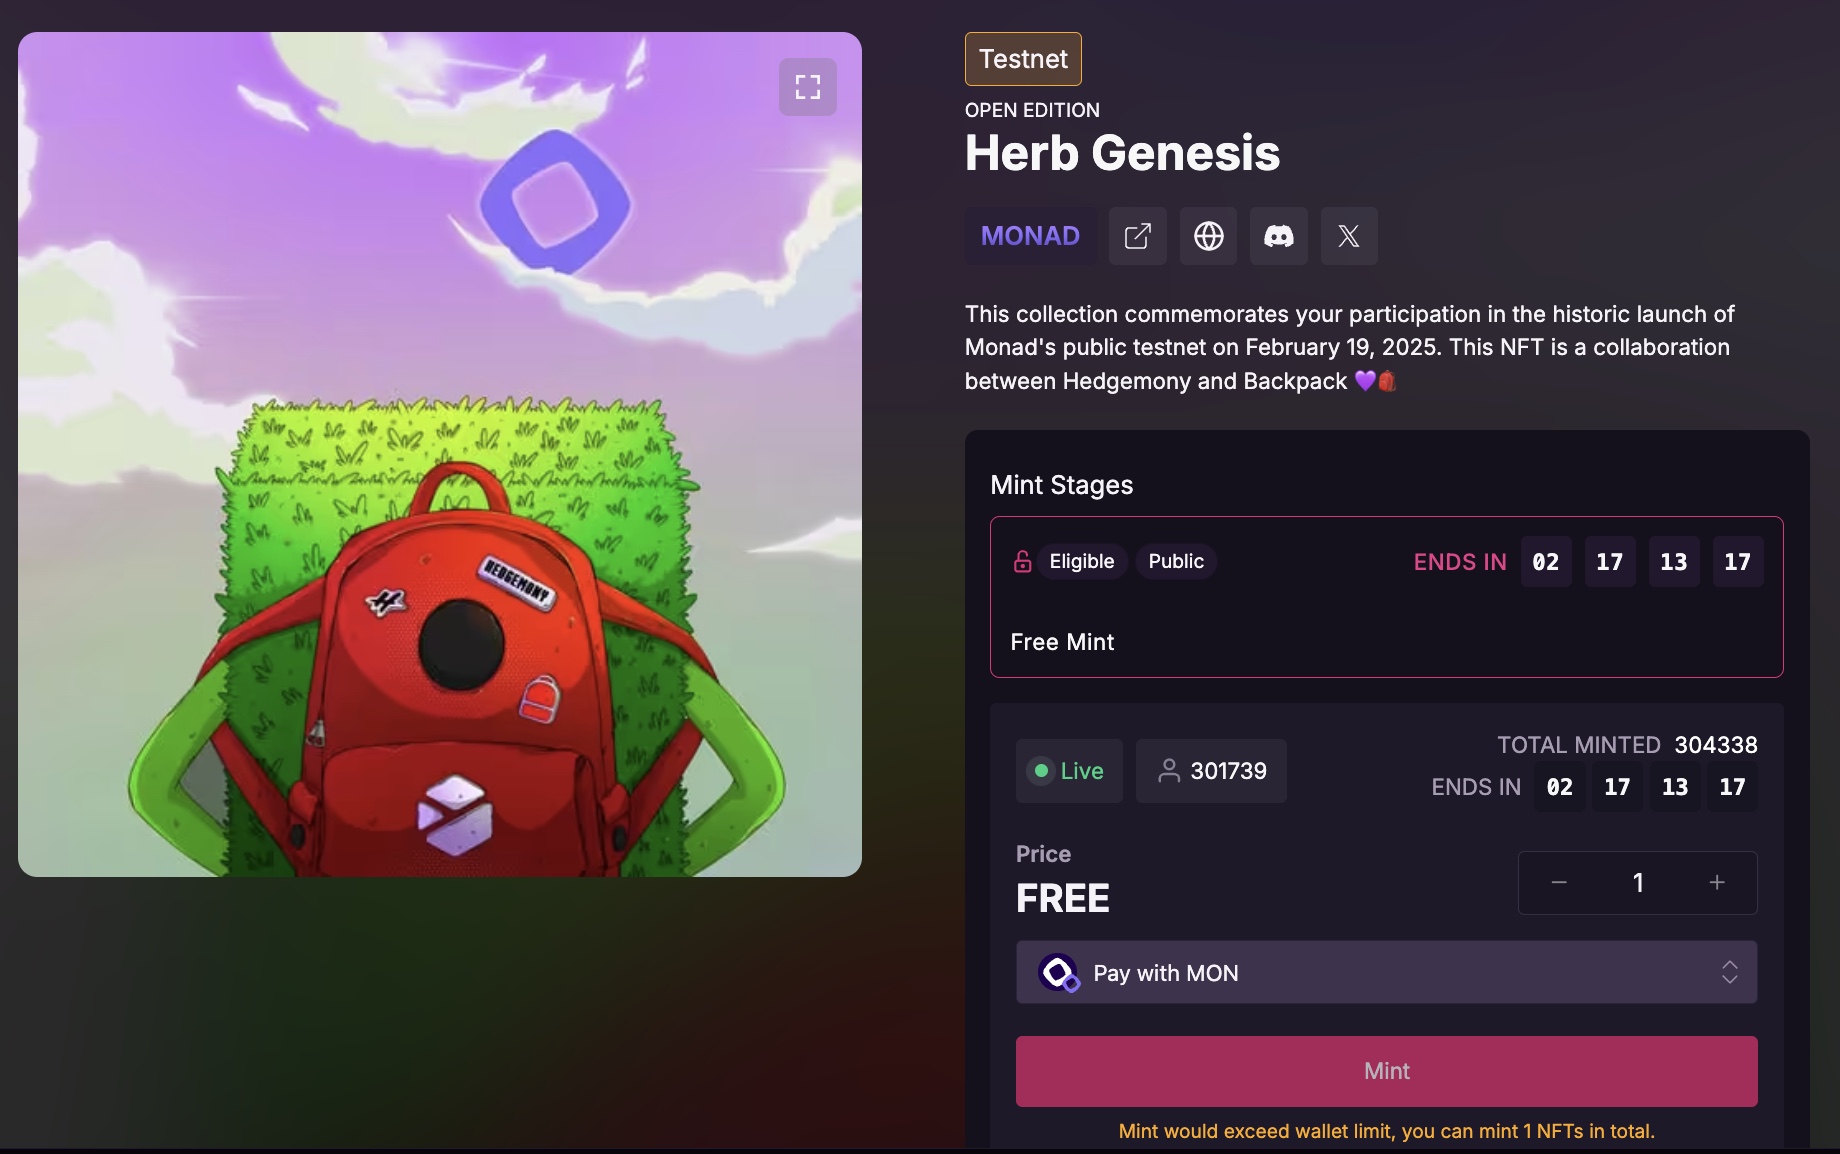Image resolution: width=1840 pixels, height=1154 pixels.
Task: Click the up-down chevron on payment selector
Action: click(1729, 972)
